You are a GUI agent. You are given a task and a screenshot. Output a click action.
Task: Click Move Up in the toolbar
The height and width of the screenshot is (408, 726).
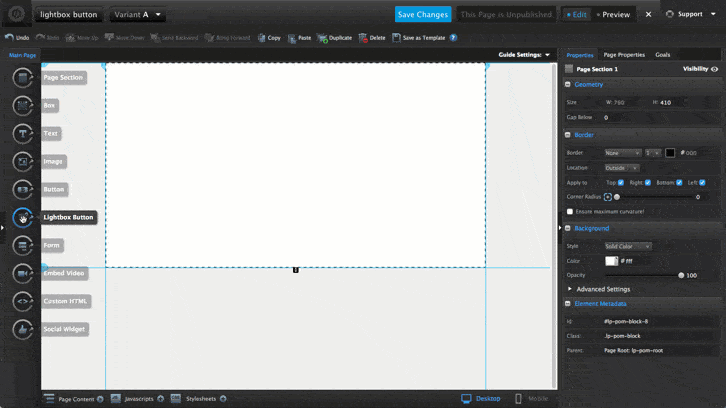[82, 38]
